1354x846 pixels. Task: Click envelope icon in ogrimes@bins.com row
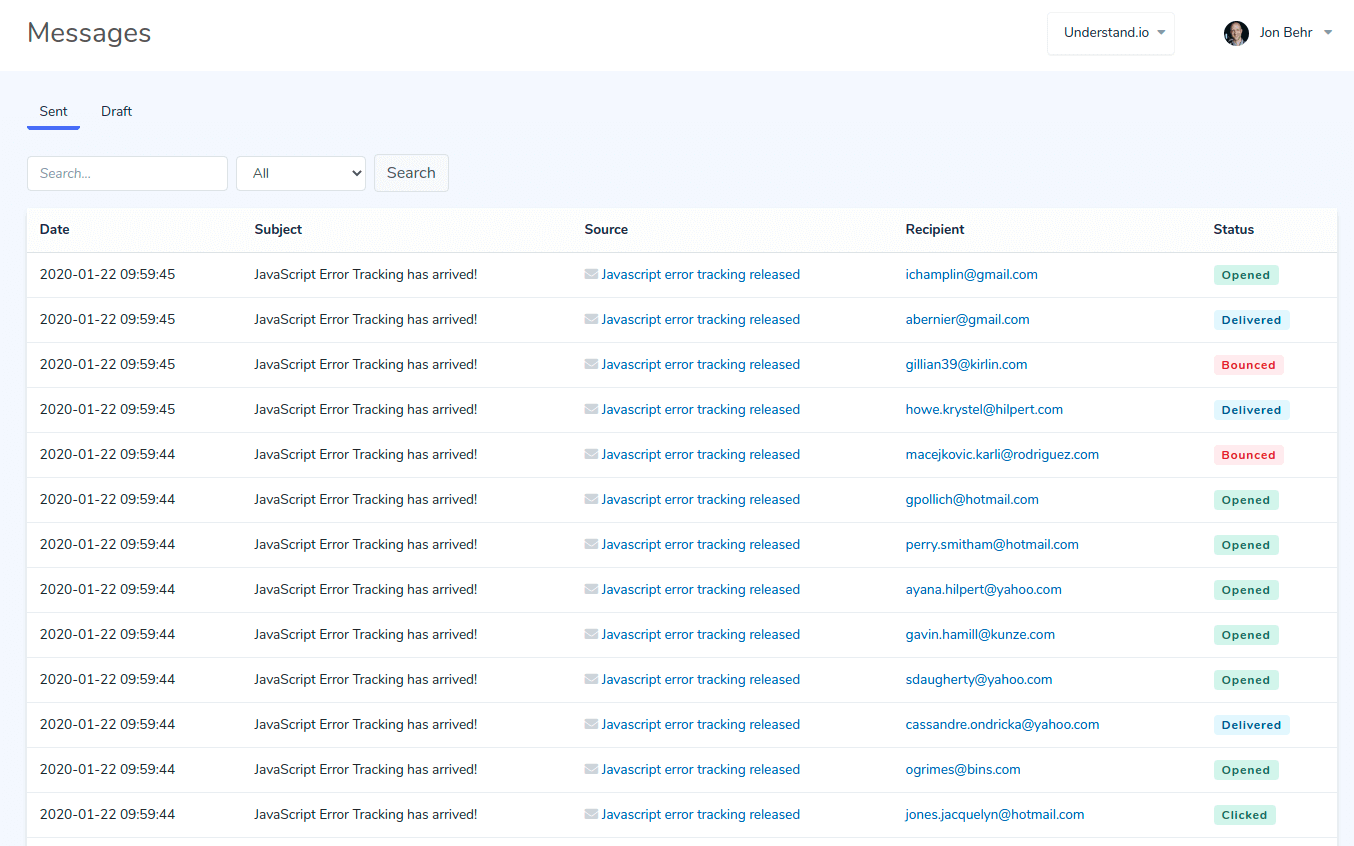click(x=591, y=770)
